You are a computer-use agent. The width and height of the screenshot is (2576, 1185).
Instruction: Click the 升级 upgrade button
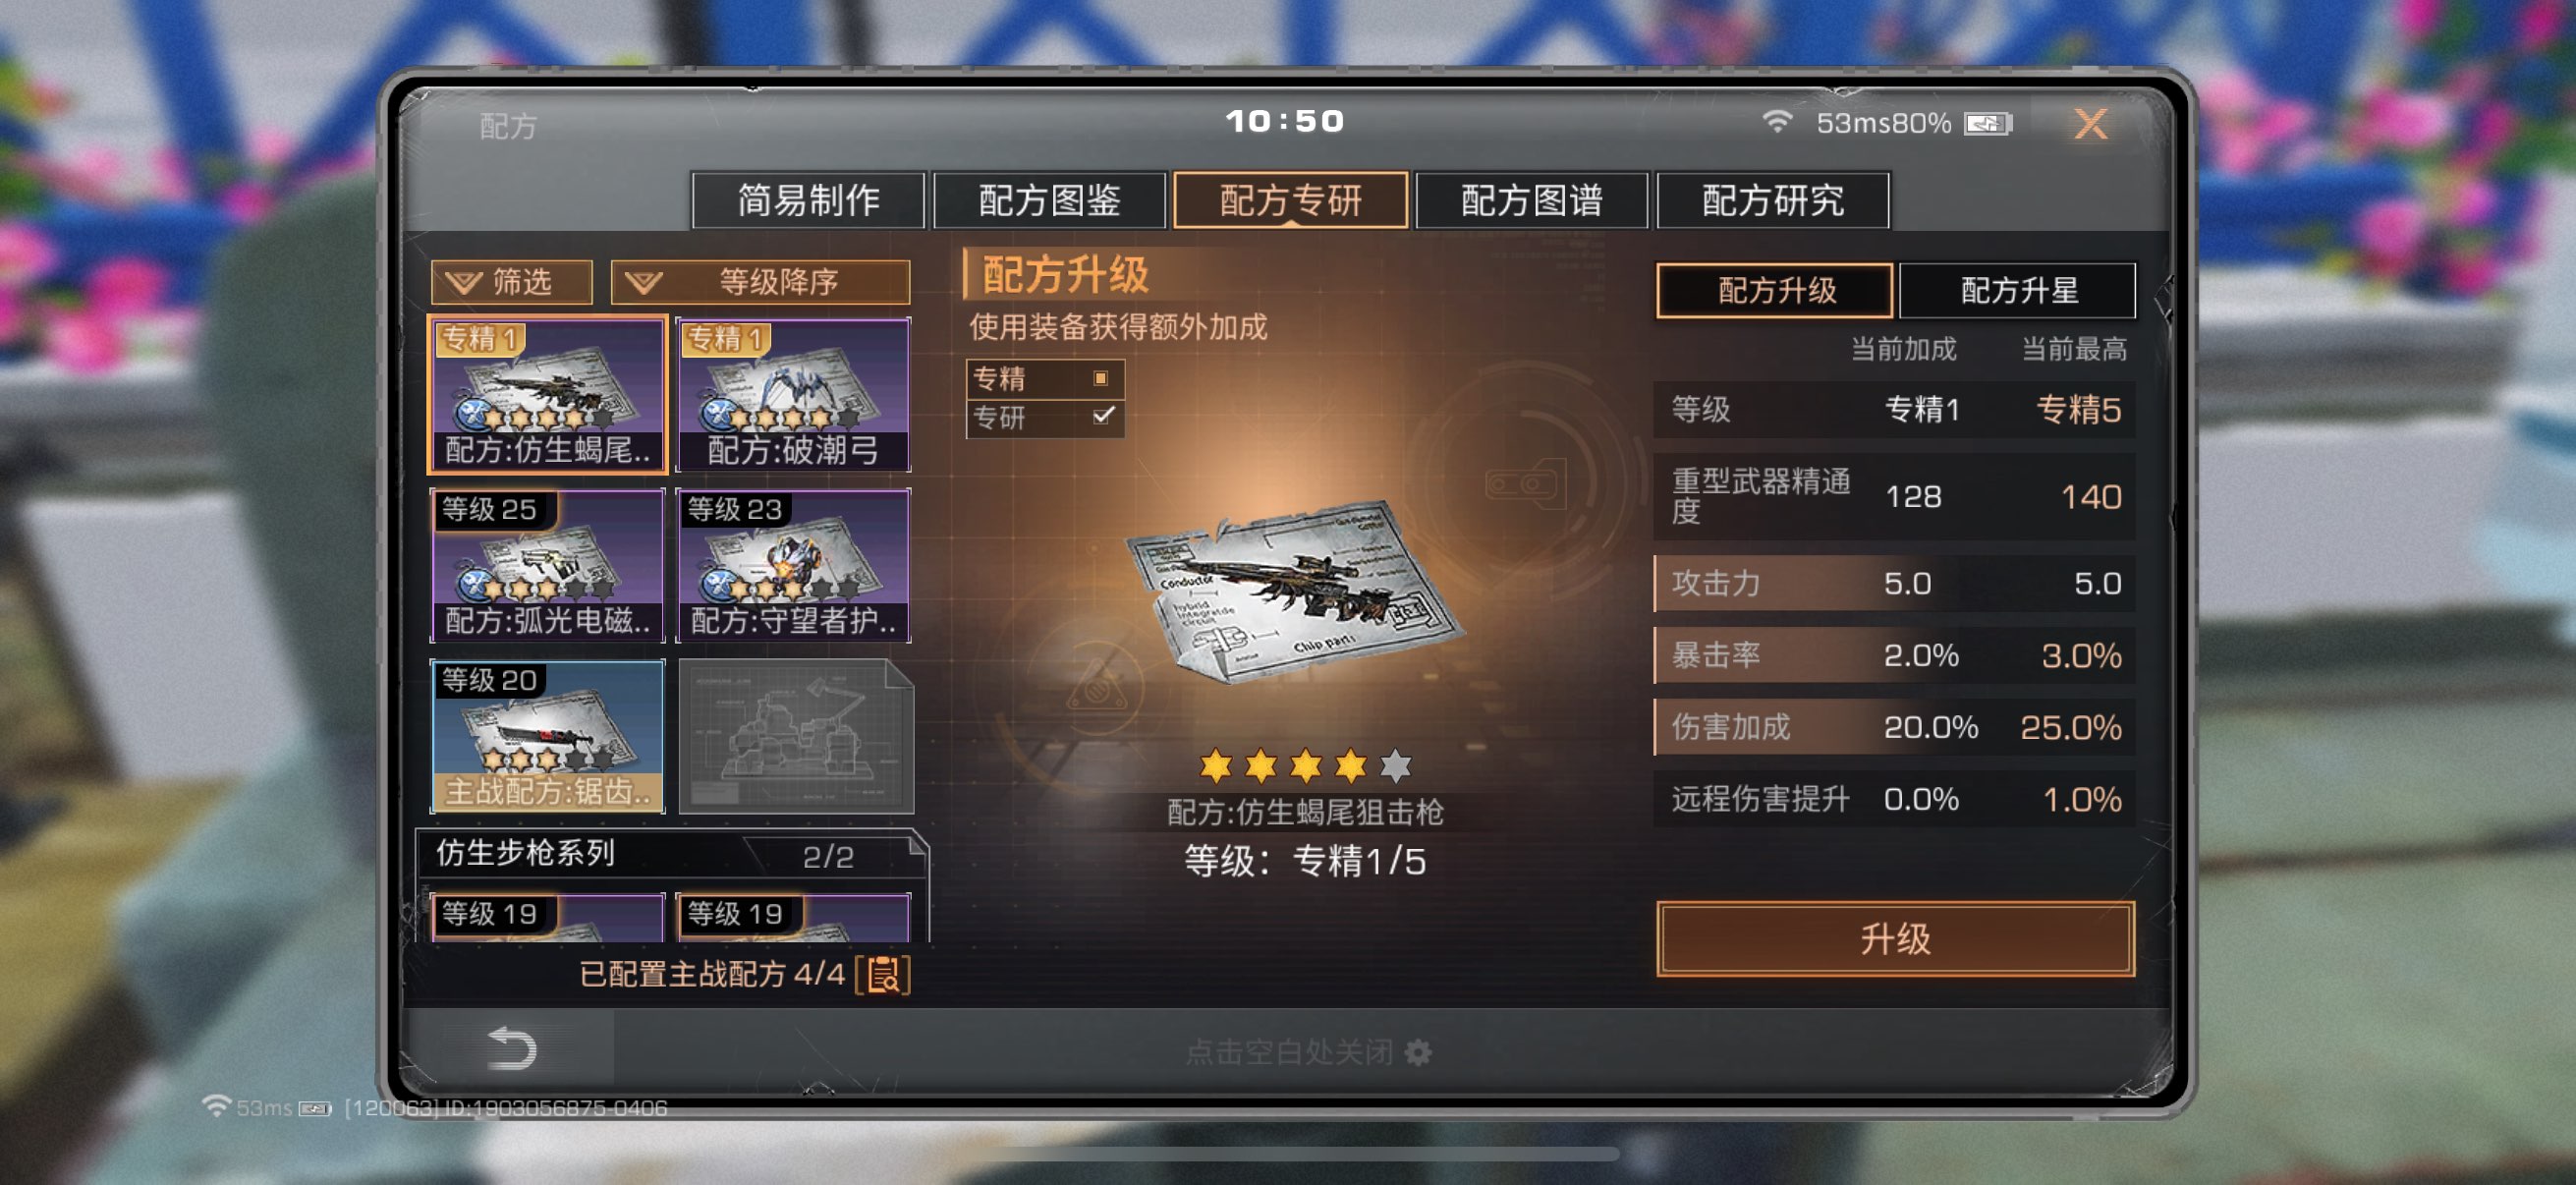1895,938
